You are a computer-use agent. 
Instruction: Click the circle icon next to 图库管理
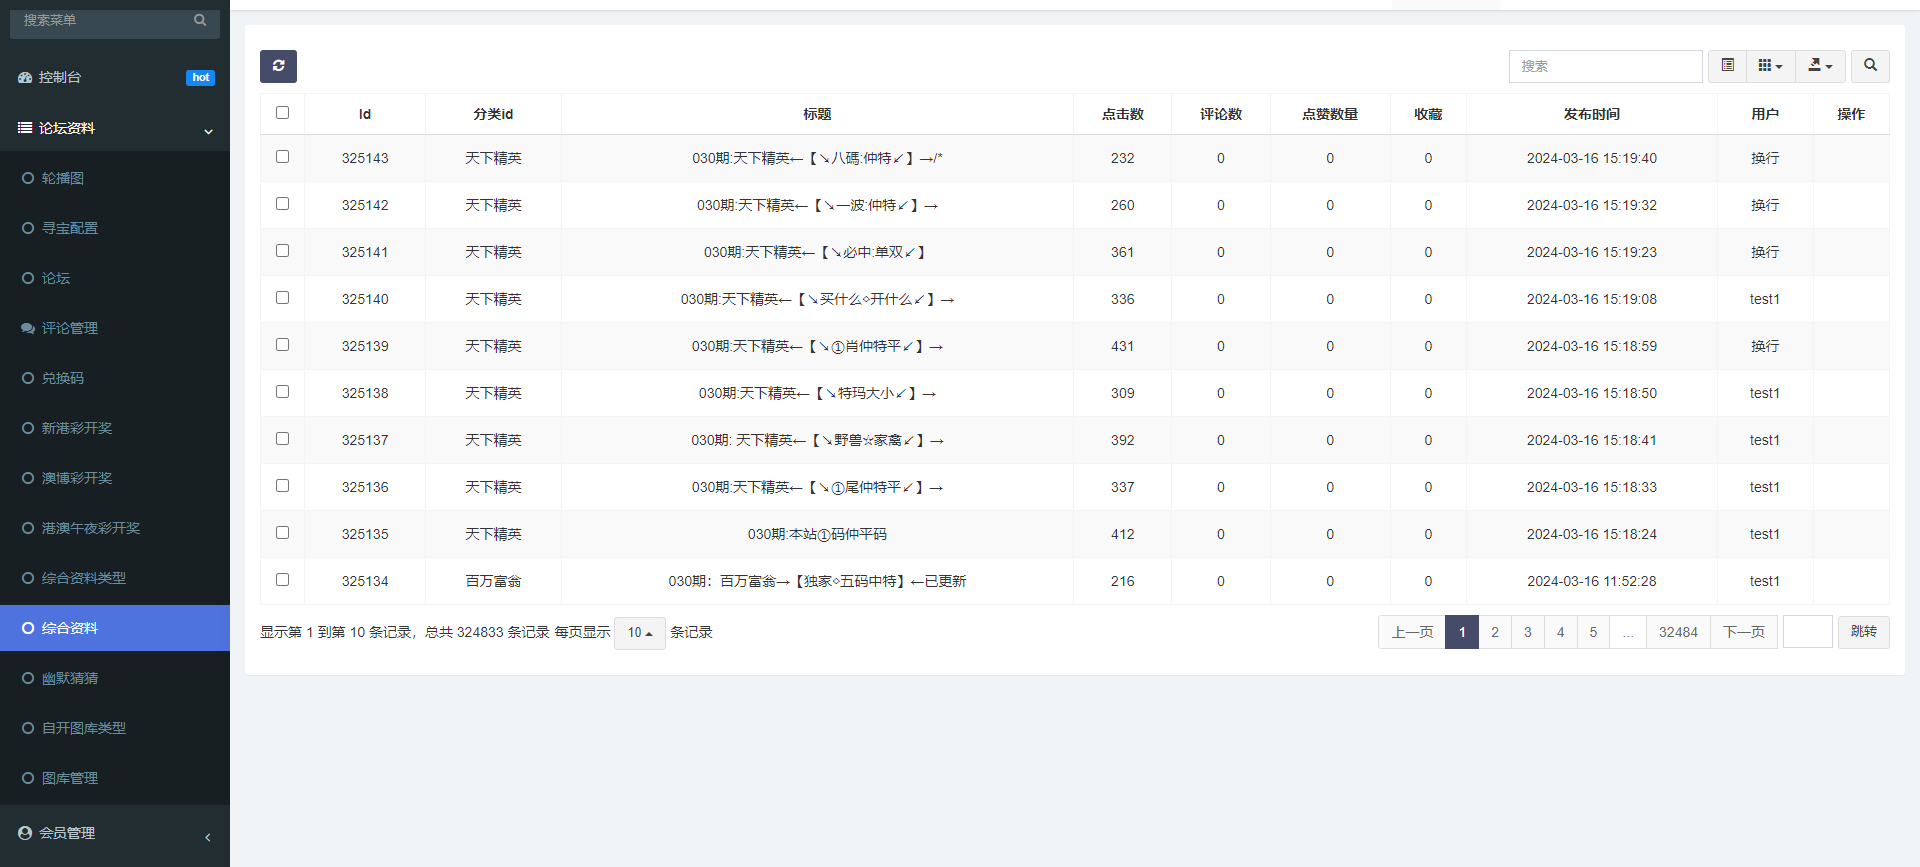[x=28, y=778]
